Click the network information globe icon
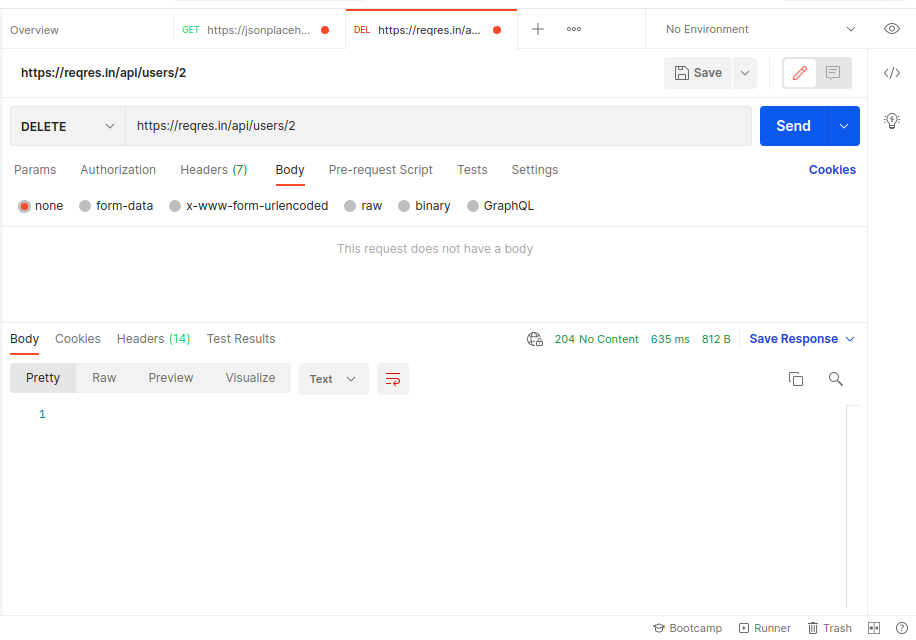 [x=535, y=339]
